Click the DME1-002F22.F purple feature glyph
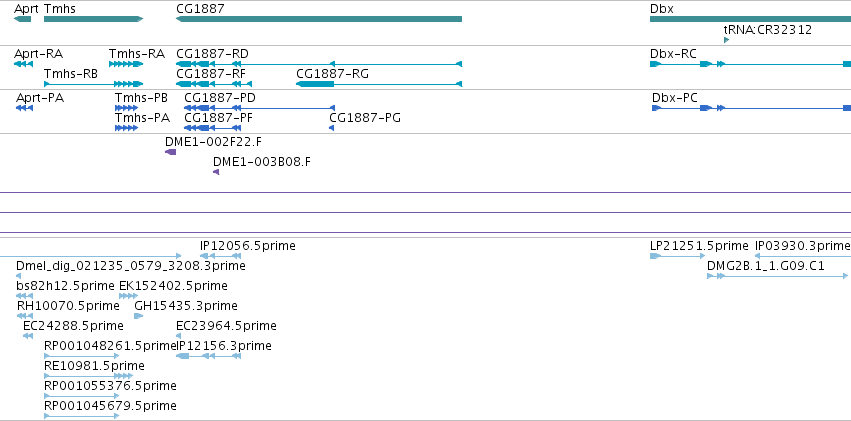 tap(170, 152)
